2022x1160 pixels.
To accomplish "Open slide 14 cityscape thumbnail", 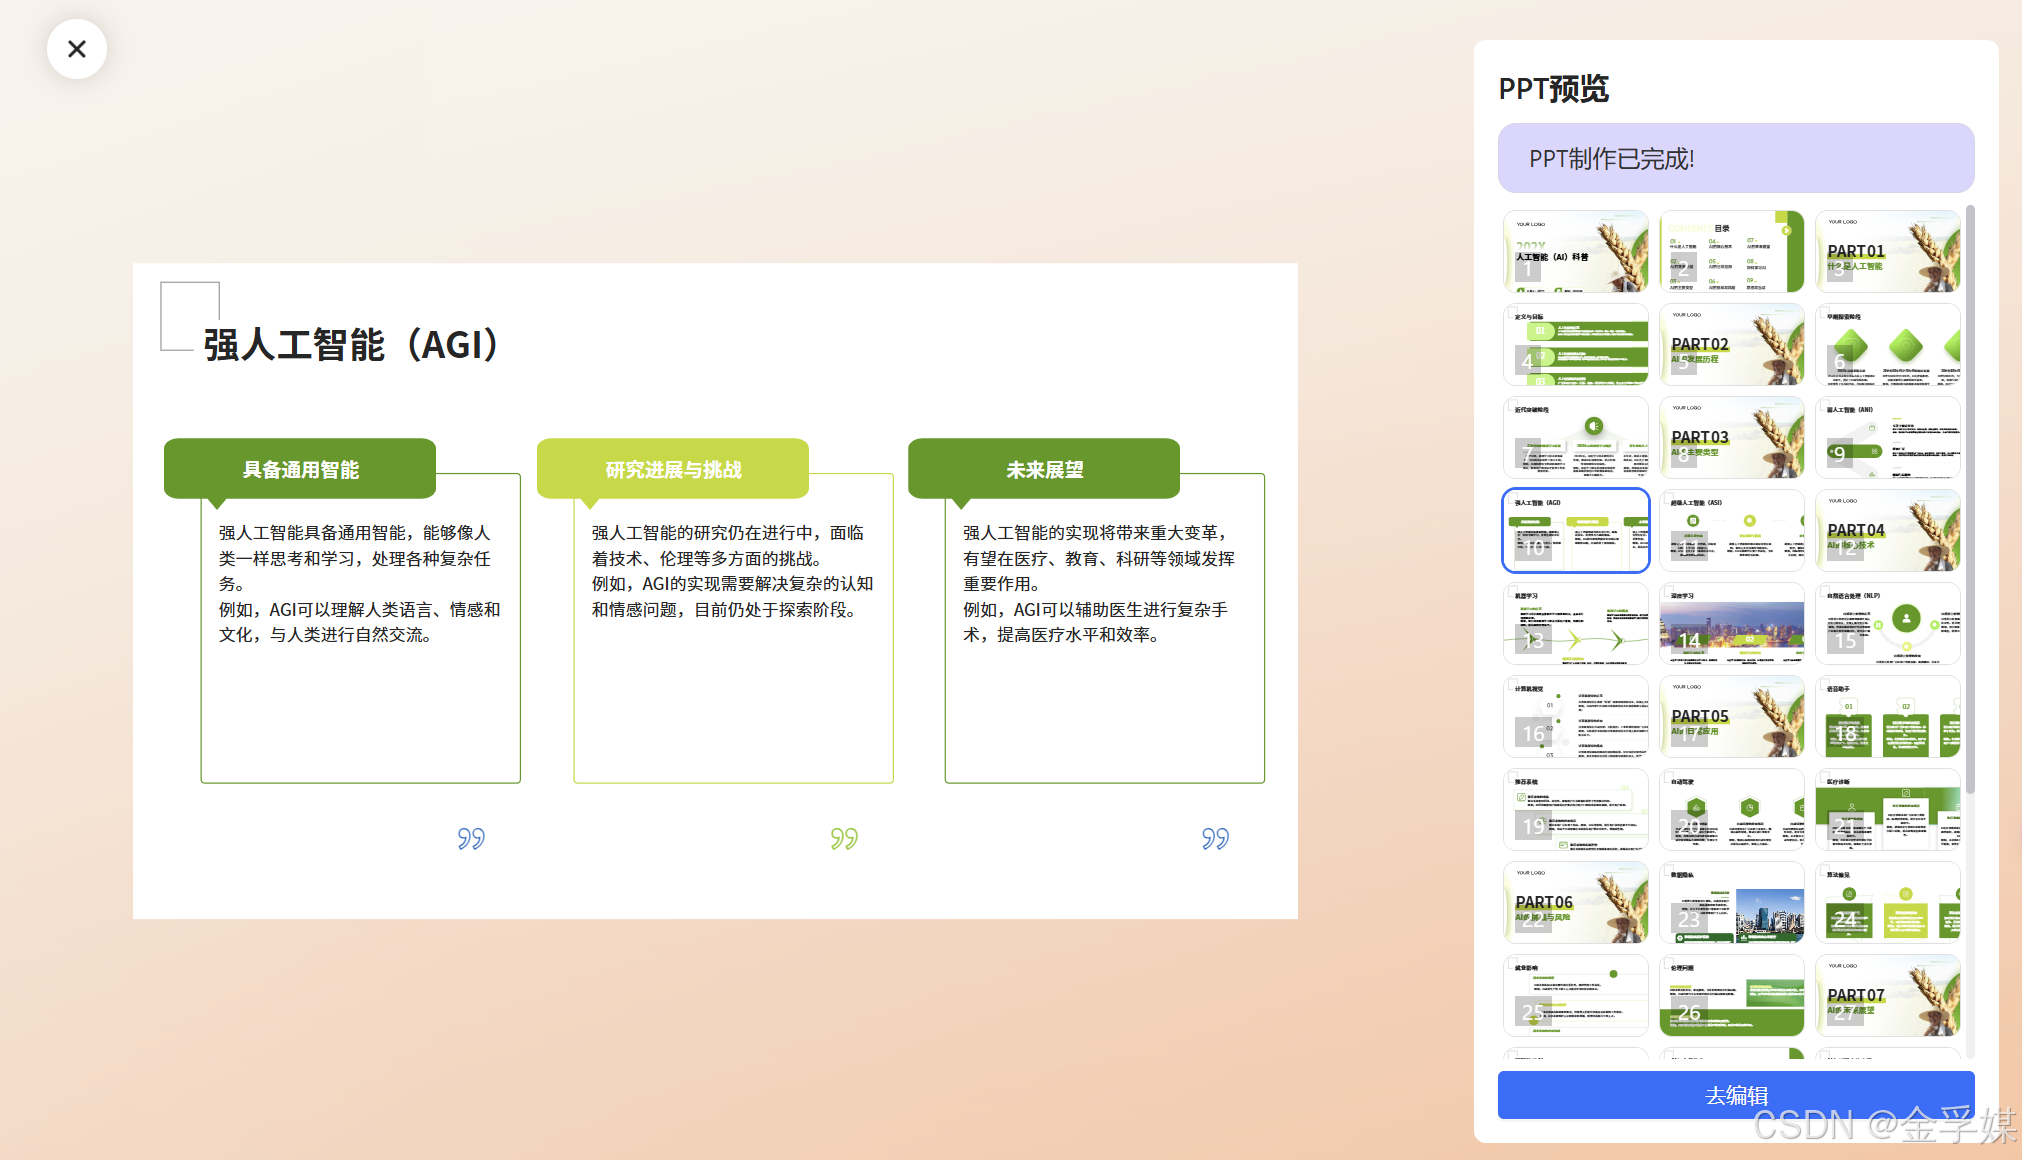I will (x=1731, y=624).
